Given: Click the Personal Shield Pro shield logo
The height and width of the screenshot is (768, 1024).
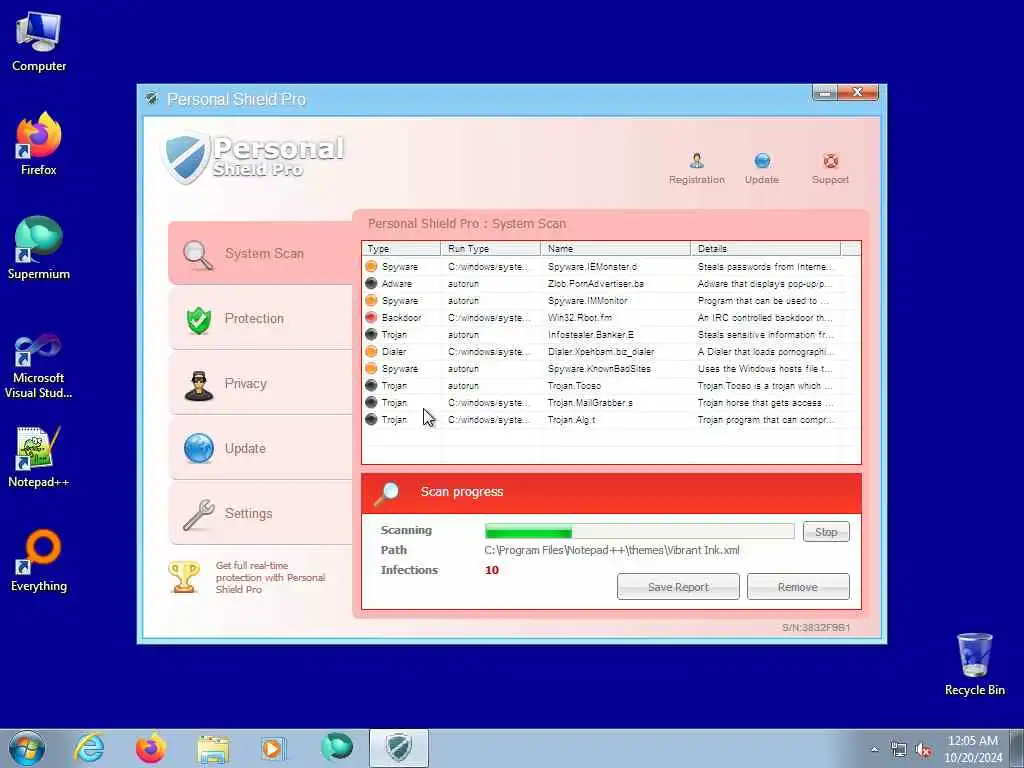Looking at the screenshot, I should [x=186, y=157].
